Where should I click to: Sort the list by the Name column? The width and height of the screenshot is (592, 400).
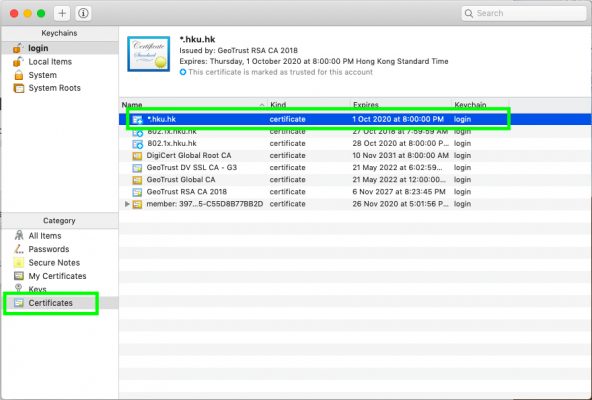pos(193,104)
